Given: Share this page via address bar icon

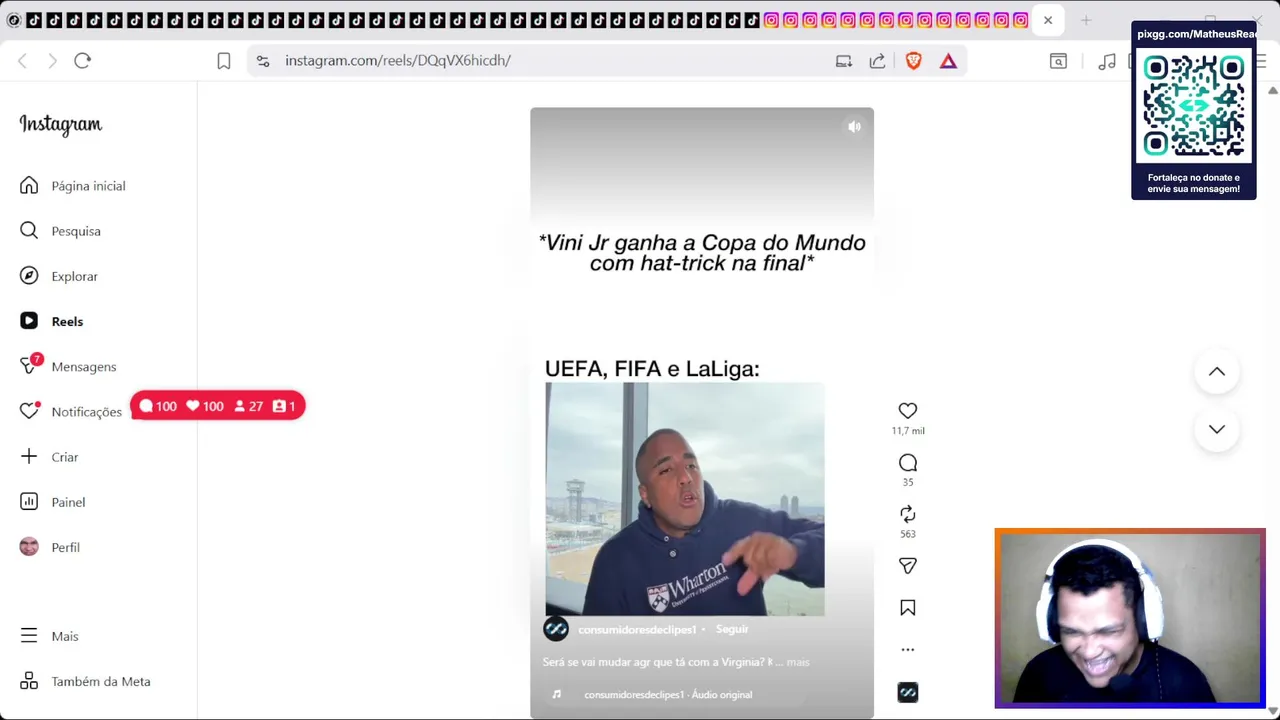Looking at the screenshot, I should [x=877, y=61].
